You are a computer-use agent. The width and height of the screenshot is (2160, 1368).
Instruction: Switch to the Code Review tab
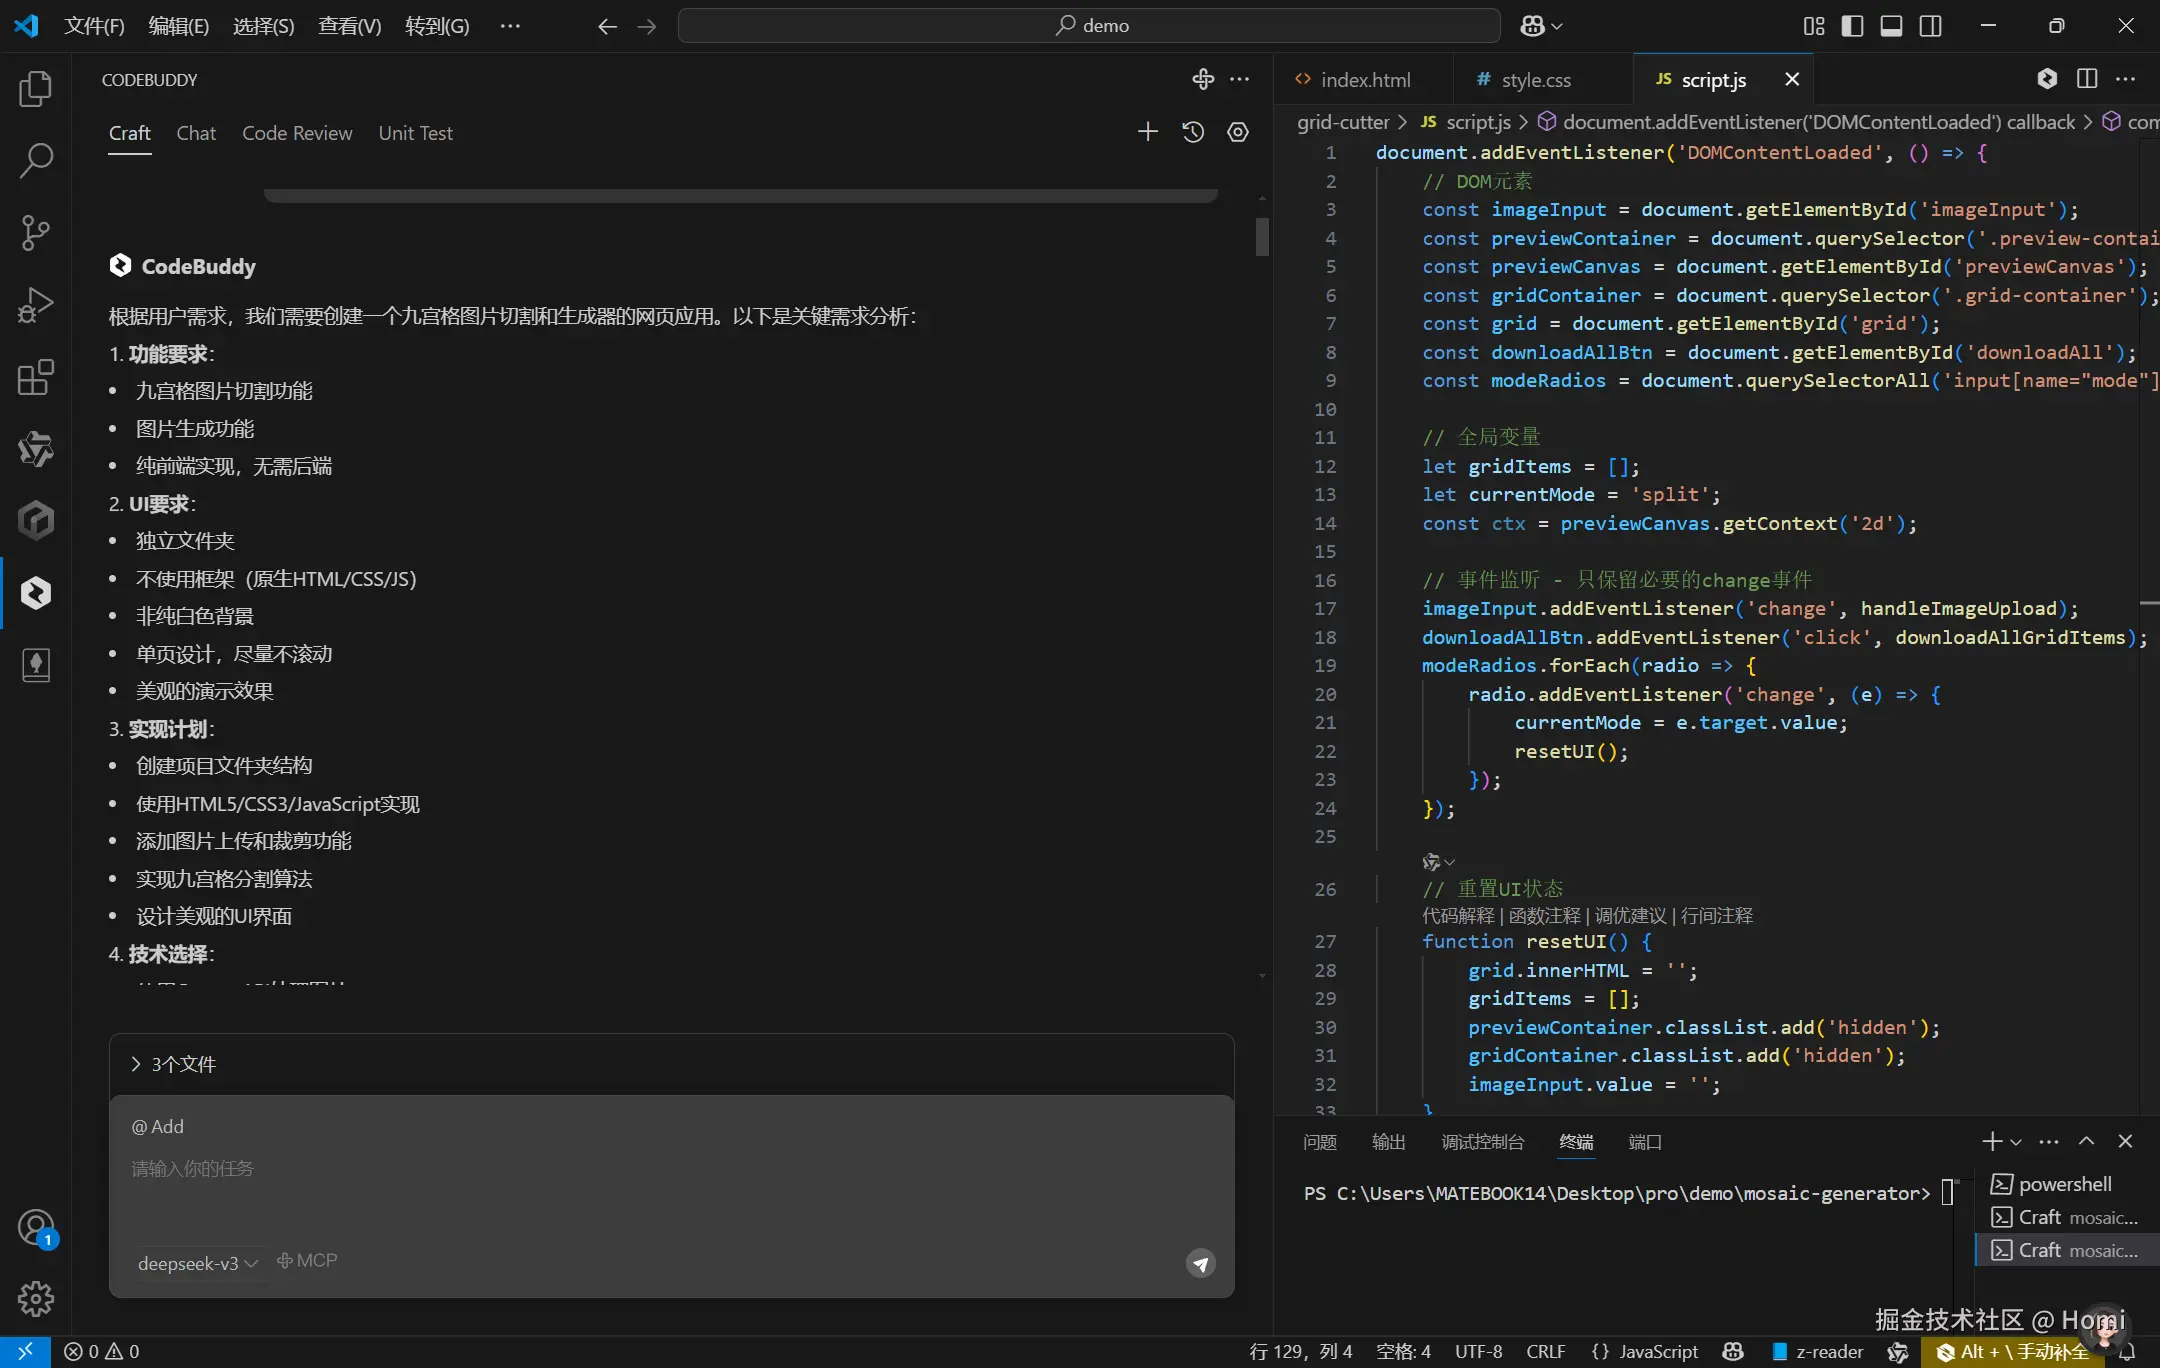pyautogui.click(x=297, y=133)
